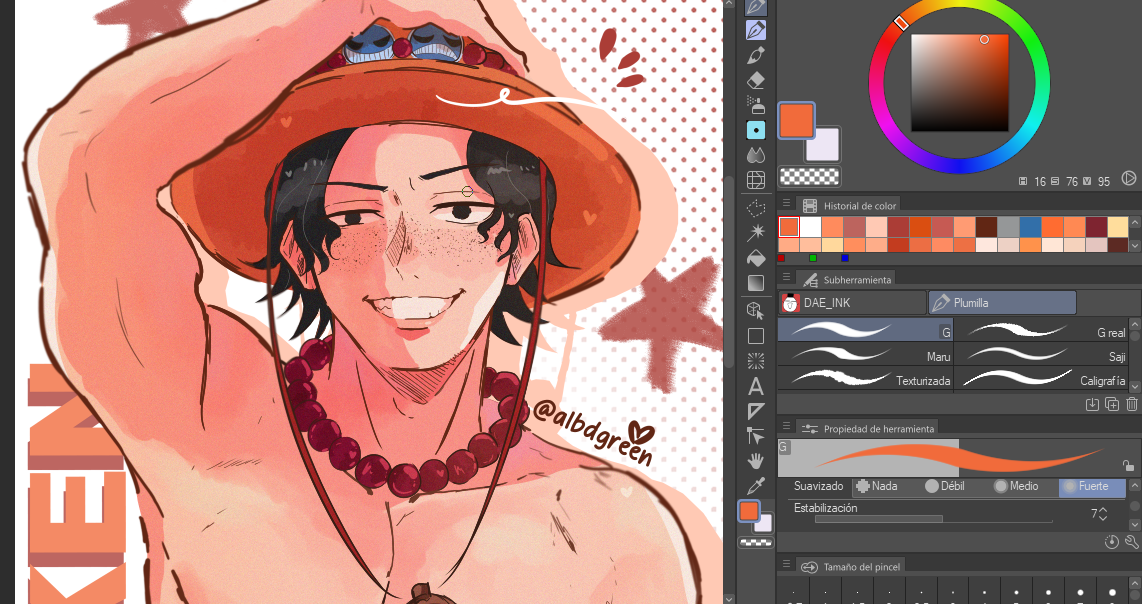Select the Ruler triangle tool

756,411
